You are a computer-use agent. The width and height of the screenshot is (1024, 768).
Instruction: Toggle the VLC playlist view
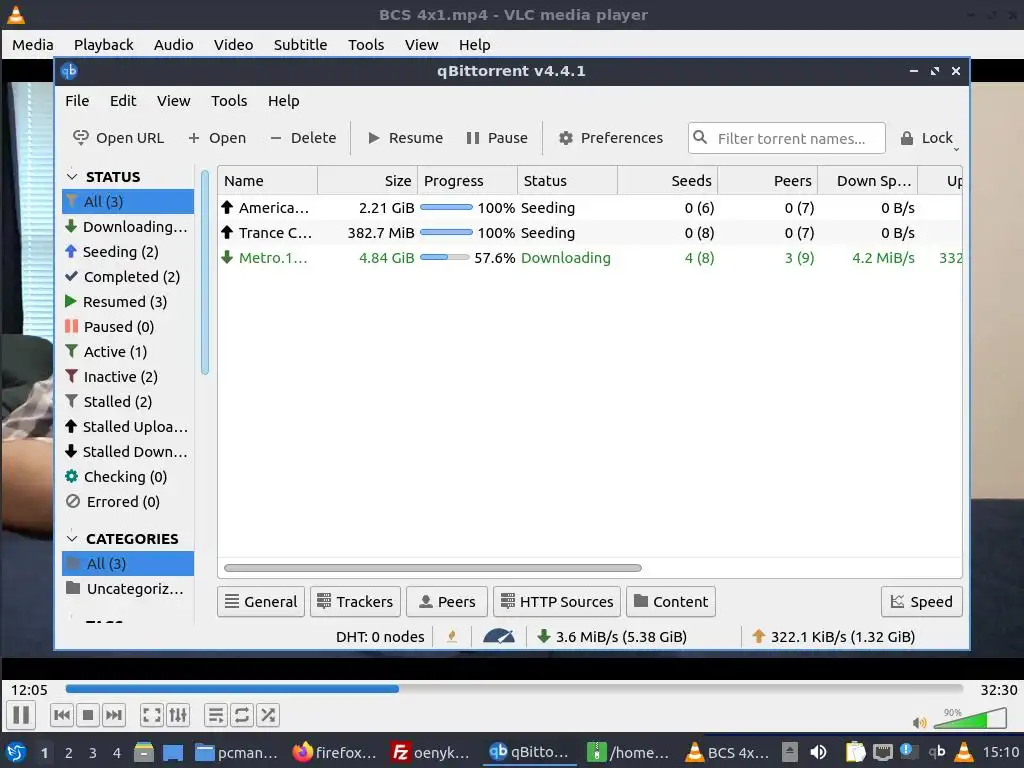coord(216,715)
